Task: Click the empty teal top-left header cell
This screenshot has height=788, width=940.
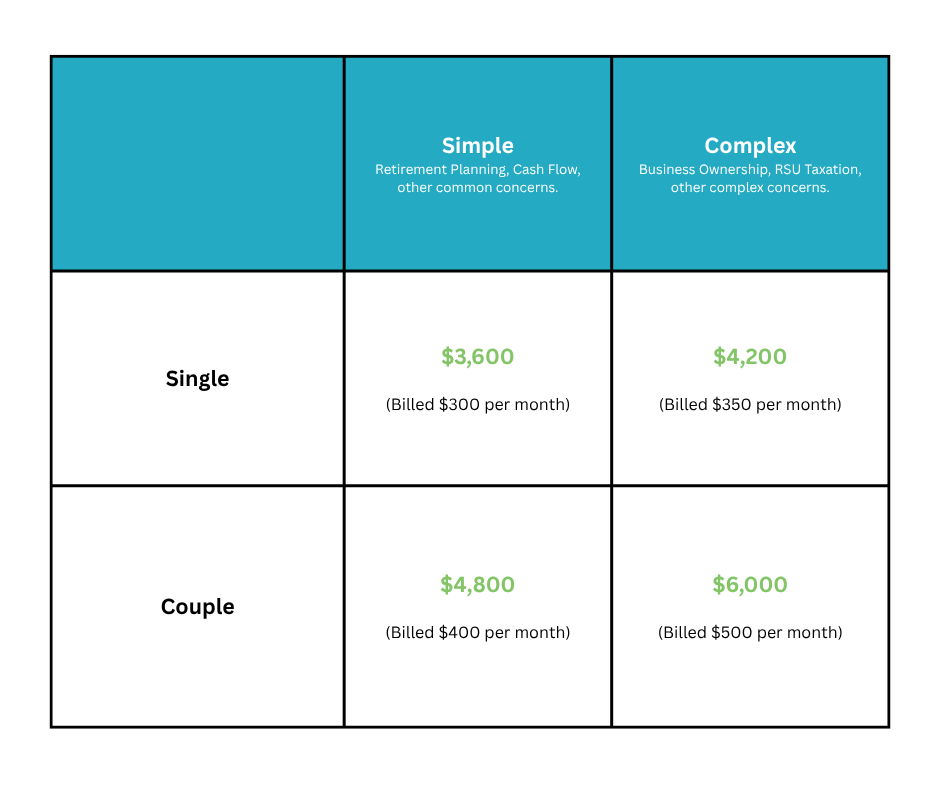Action: tap(197, 164)
